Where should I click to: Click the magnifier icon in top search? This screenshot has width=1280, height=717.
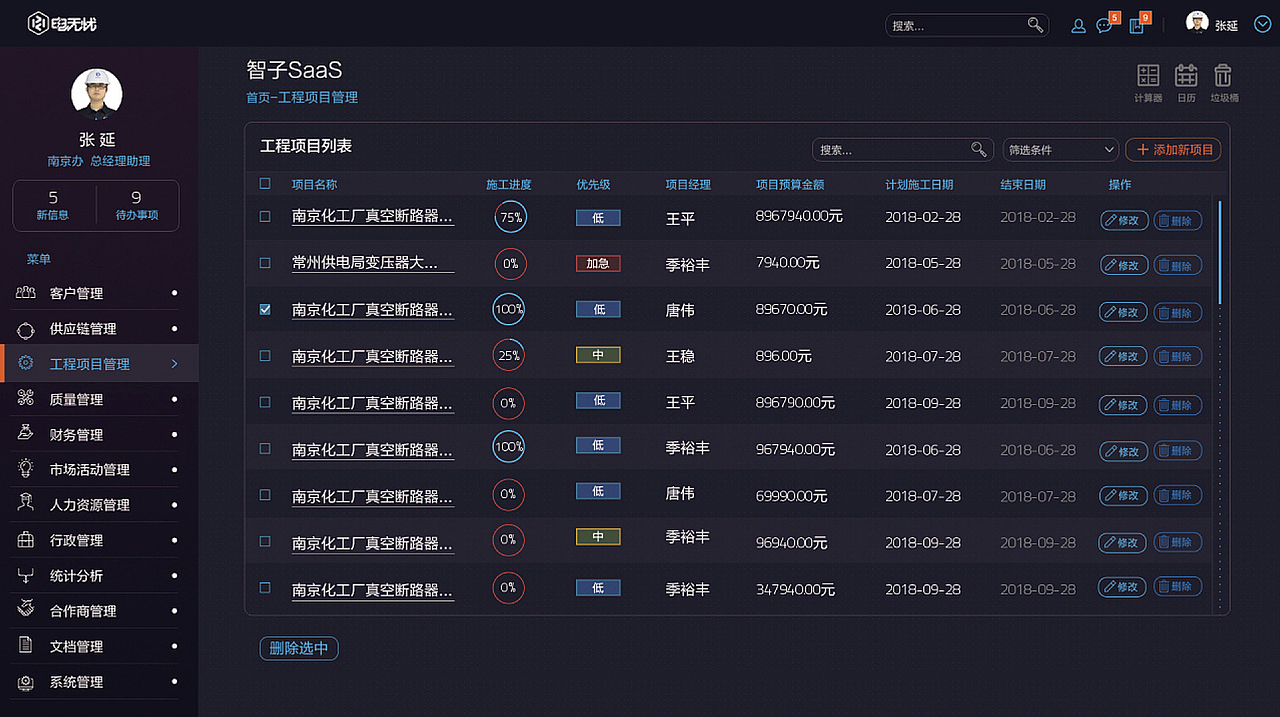(1035, 25)
